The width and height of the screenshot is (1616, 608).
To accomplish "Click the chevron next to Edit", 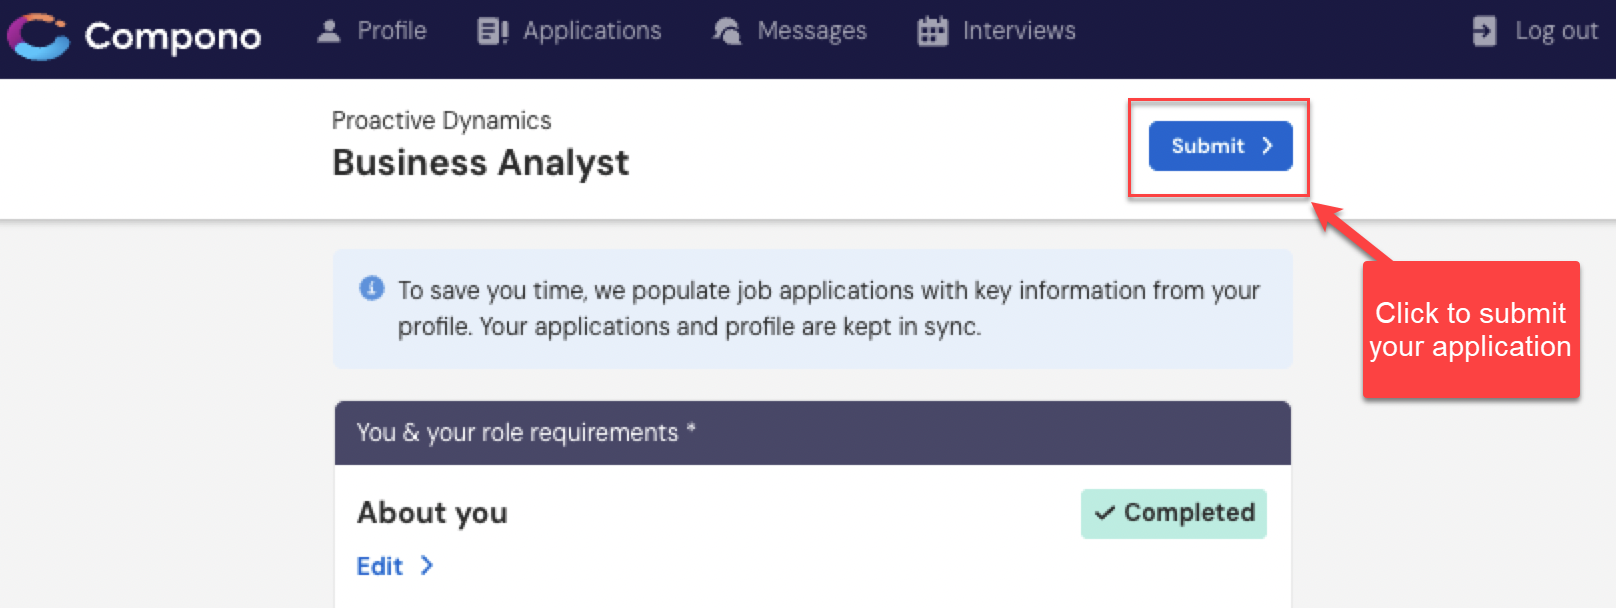I will (x=427, y=565).
